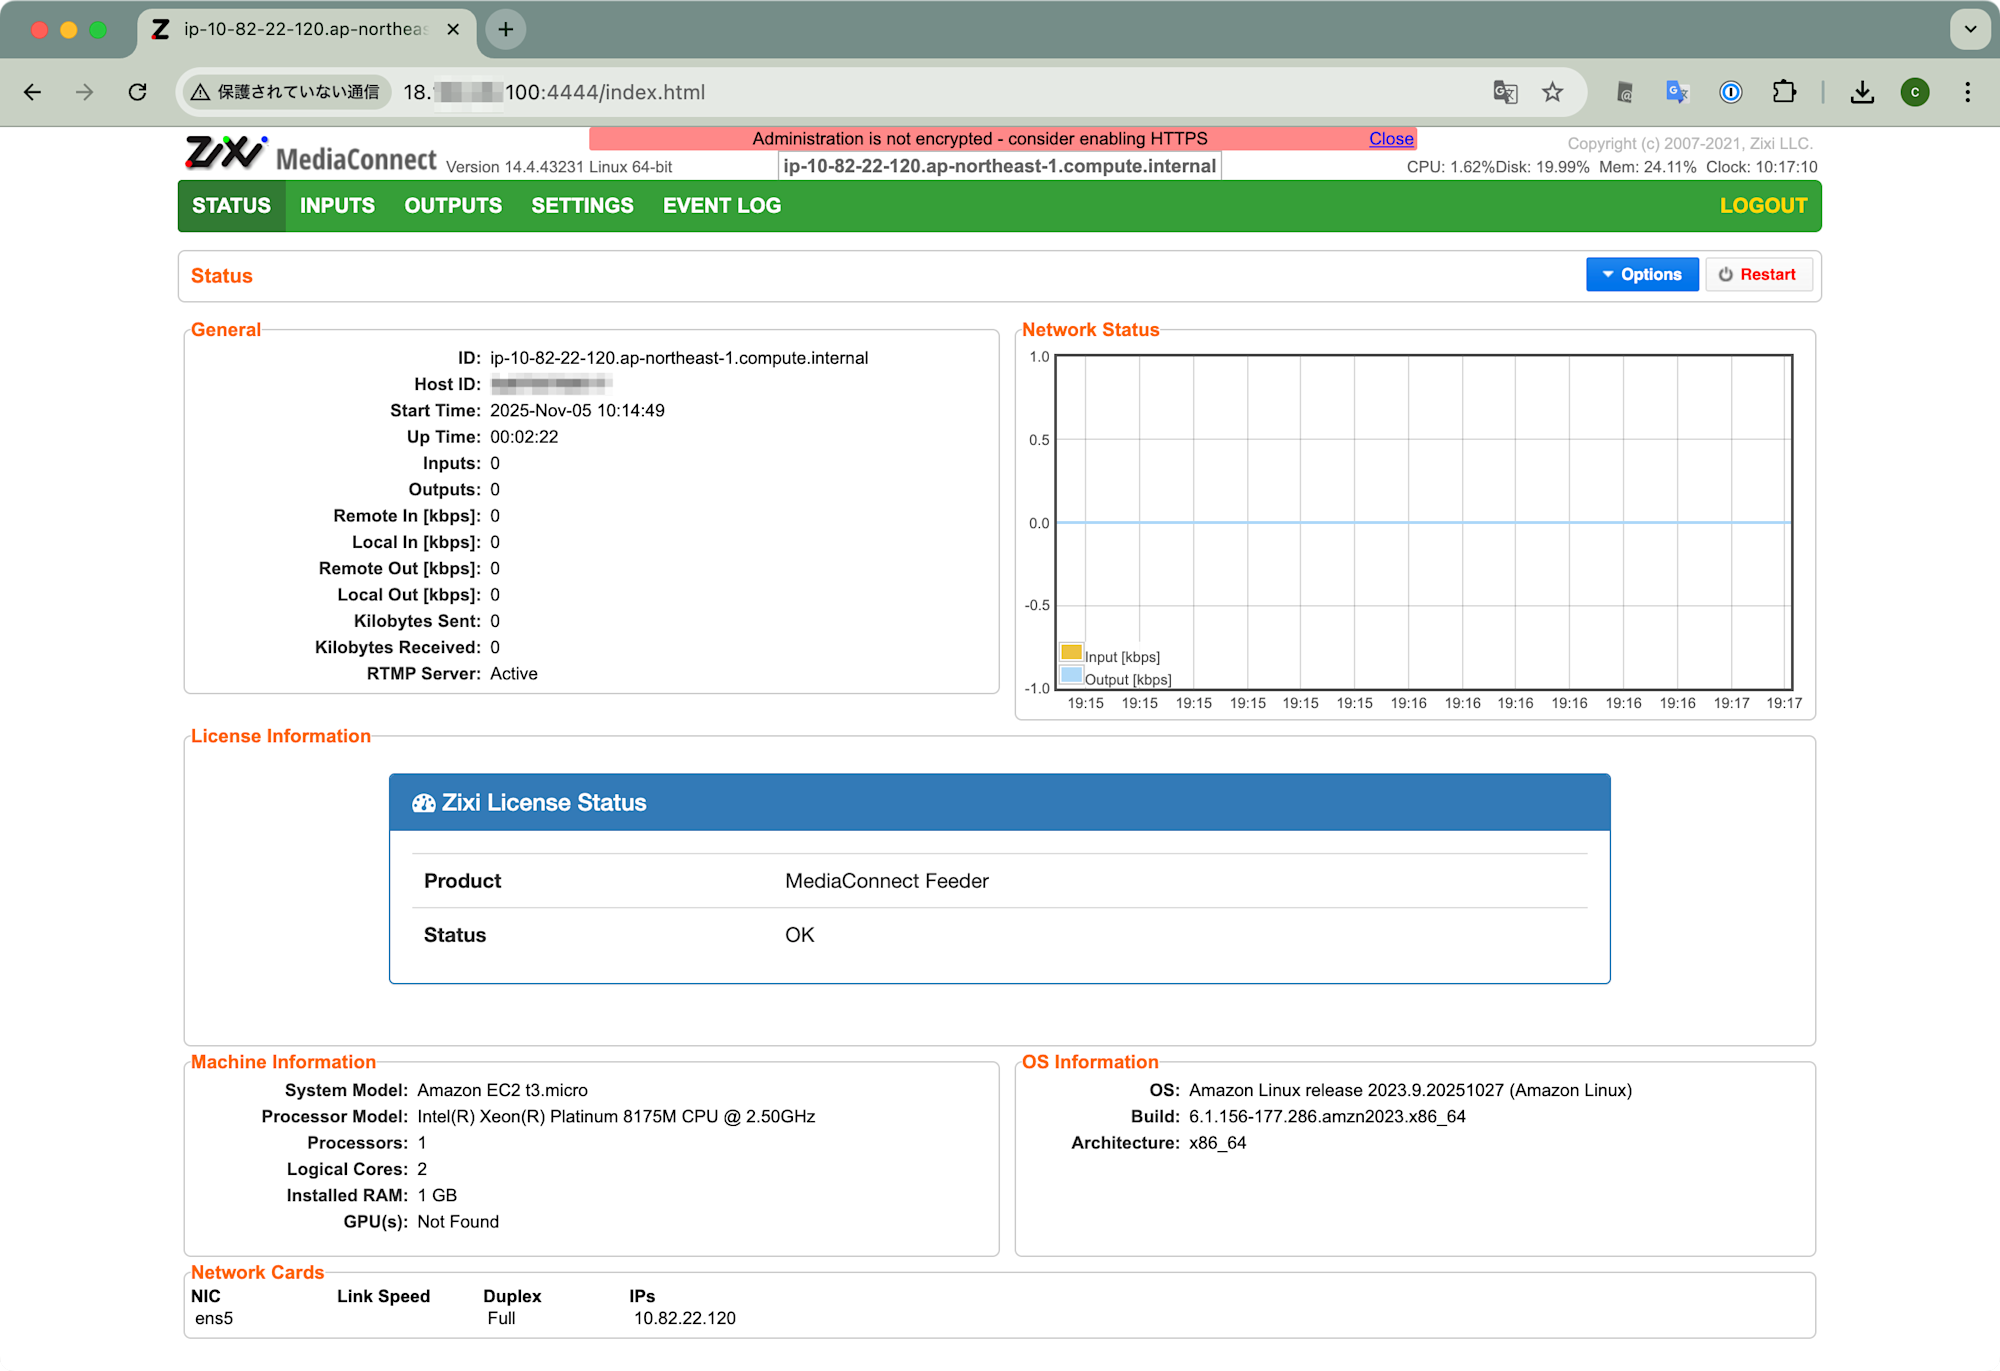Bookmark this page with the star icon
The image size is (2000, 1371).
tap(1552, 92)
